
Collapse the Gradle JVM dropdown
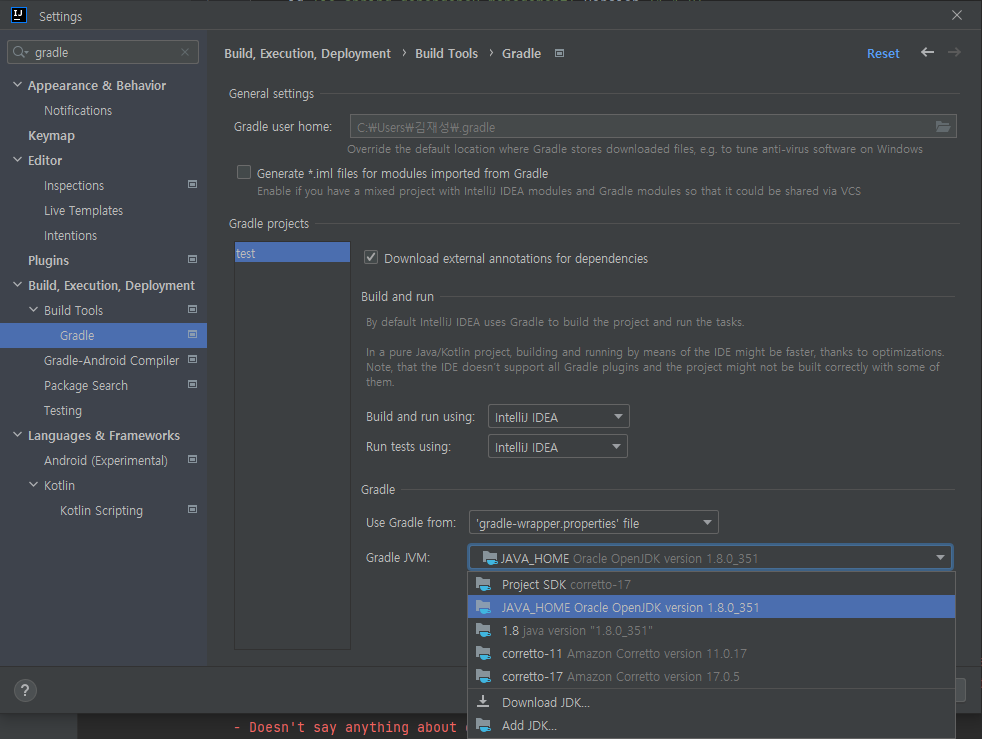click(x=940, y=557)
